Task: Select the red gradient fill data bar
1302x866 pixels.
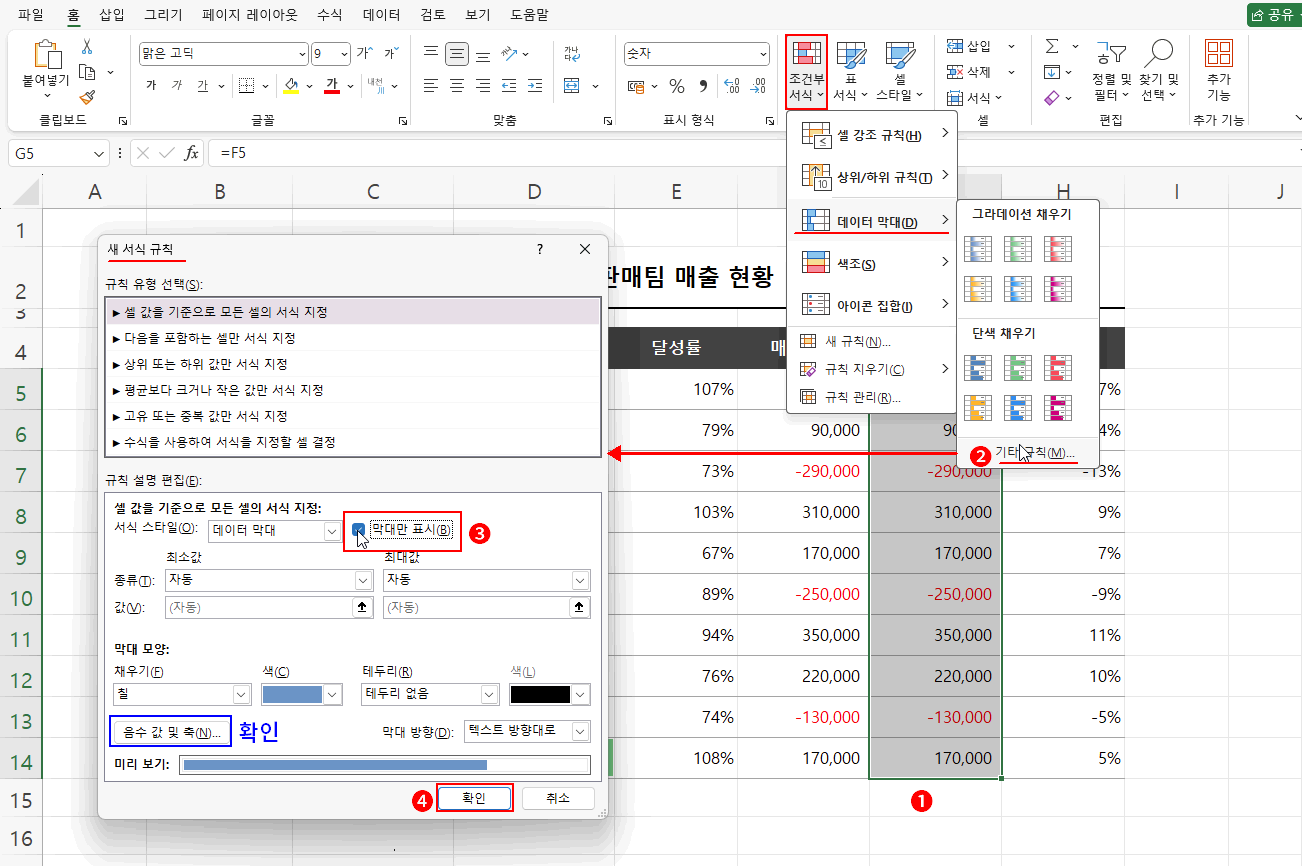Action: (x=1058, y=249)
